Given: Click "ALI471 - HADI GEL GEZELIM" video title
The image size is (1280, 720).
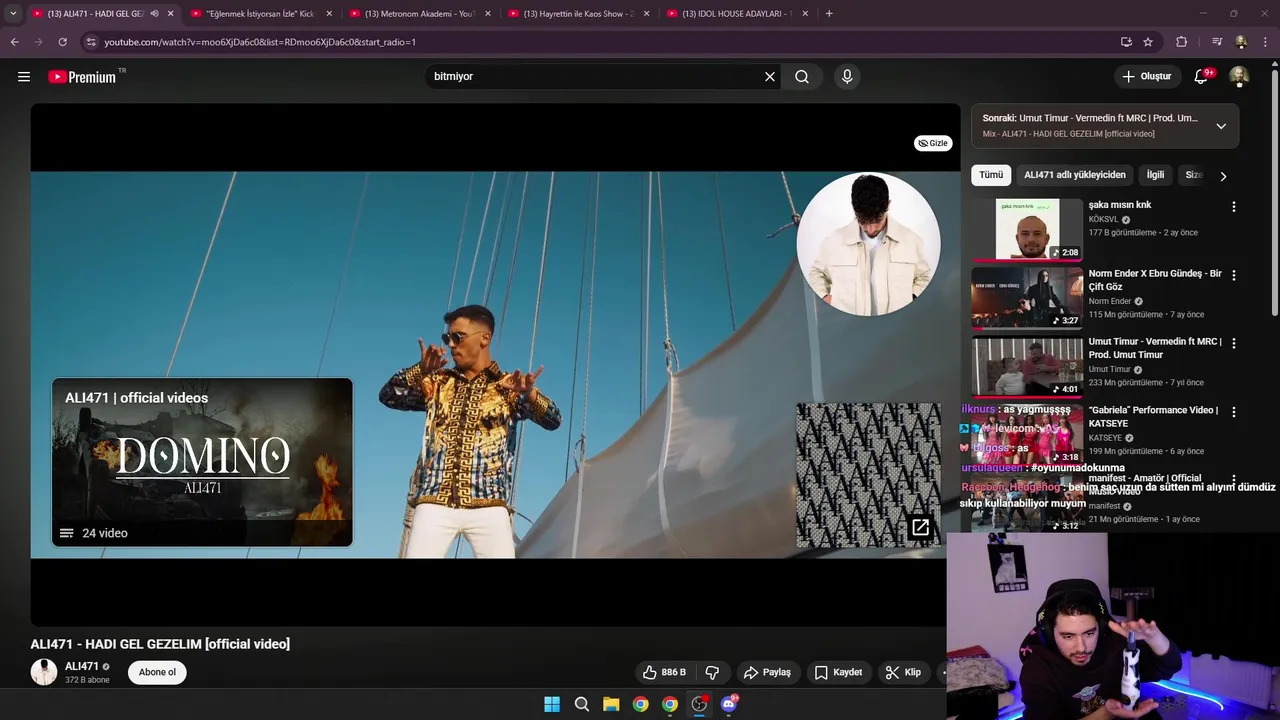Looking at the screenshot, I should tap(160, 644).
